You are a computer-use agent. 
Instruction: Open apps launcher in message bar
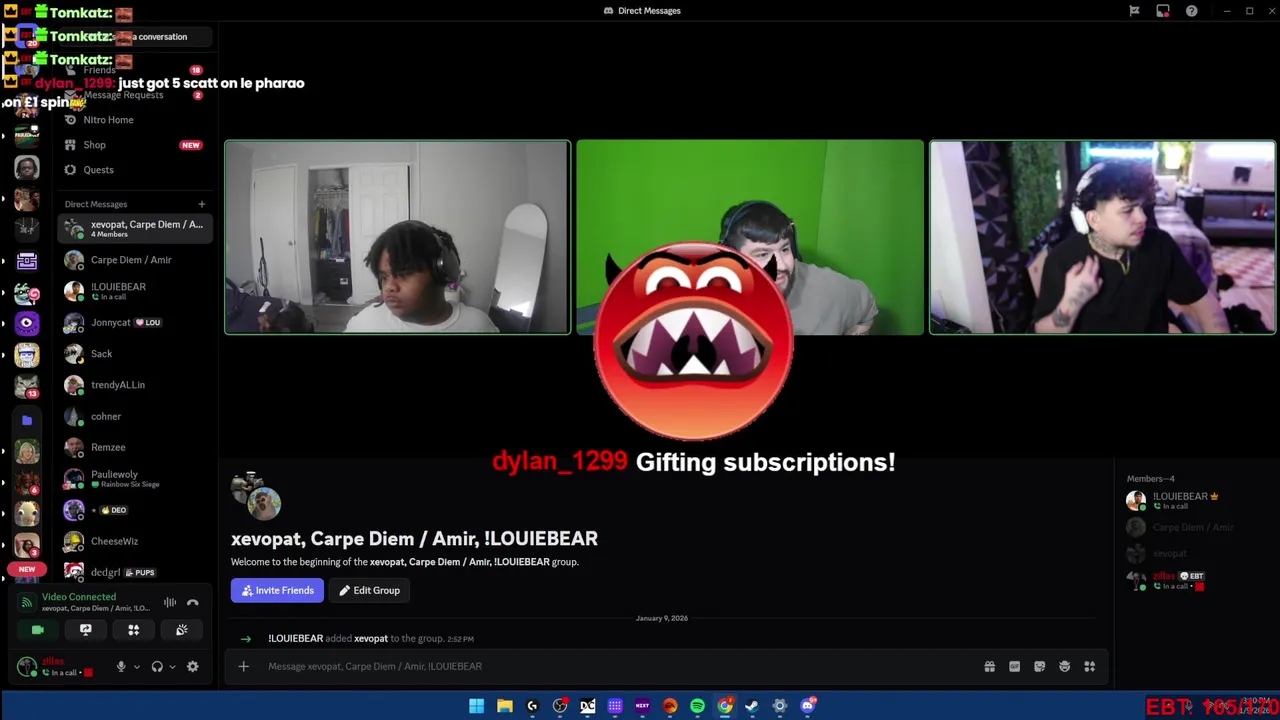(x=1089, y=666)
